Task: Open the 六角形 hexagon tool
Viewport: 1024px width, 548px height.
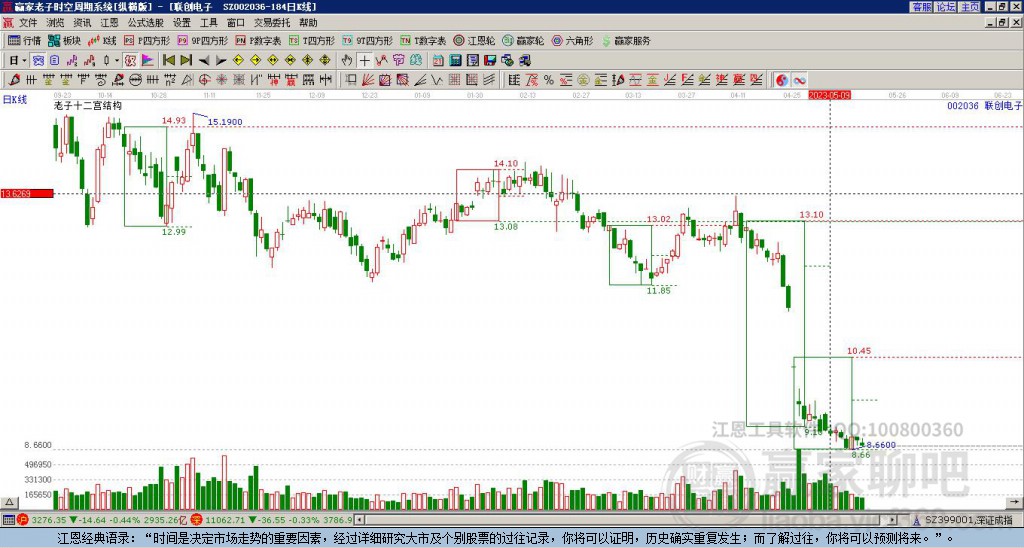Action: (x=572, y=40)
